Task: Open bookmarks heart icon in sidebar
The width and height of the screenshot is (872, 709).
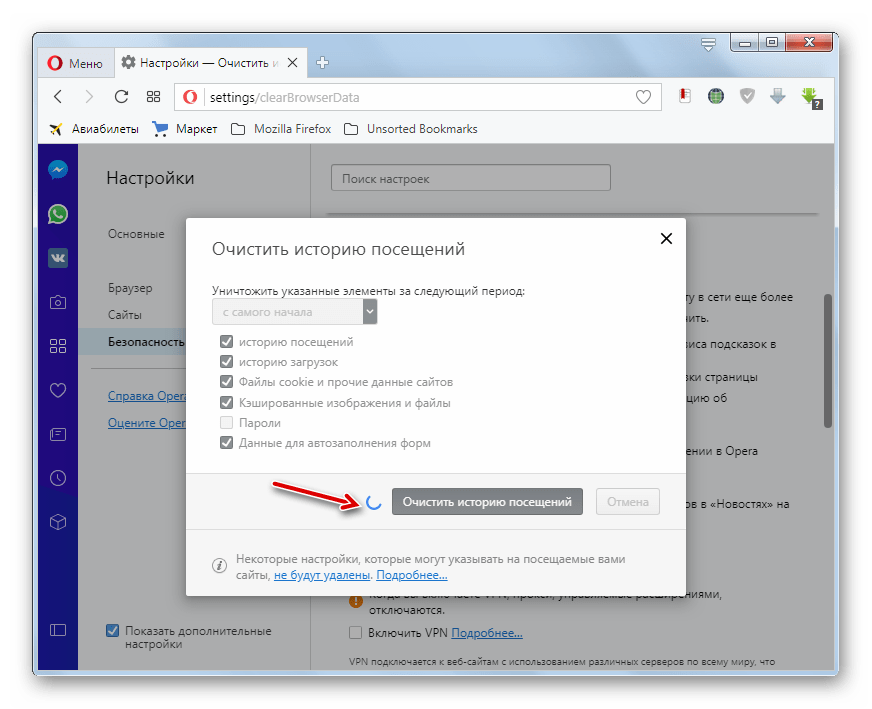Action: click(58, 390)
